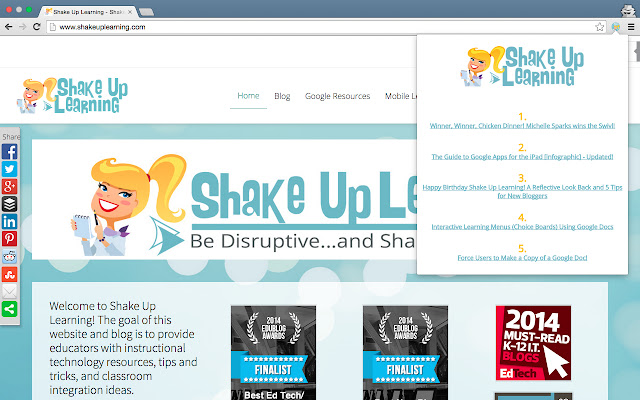Share by email envelope icon

[x=9, y=291]
